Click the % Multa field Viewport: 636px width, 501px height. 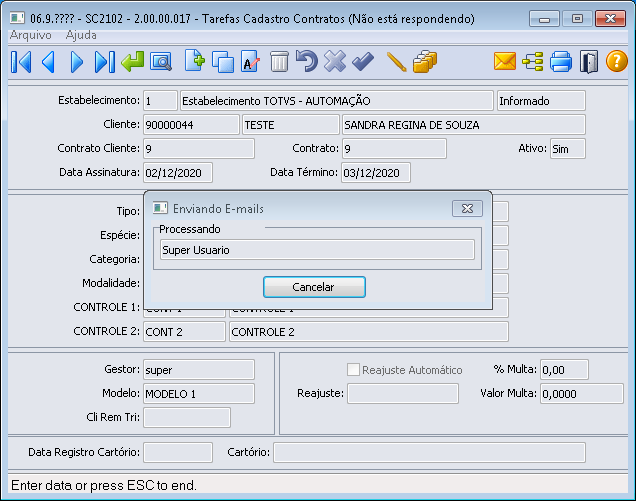point(564,370)
